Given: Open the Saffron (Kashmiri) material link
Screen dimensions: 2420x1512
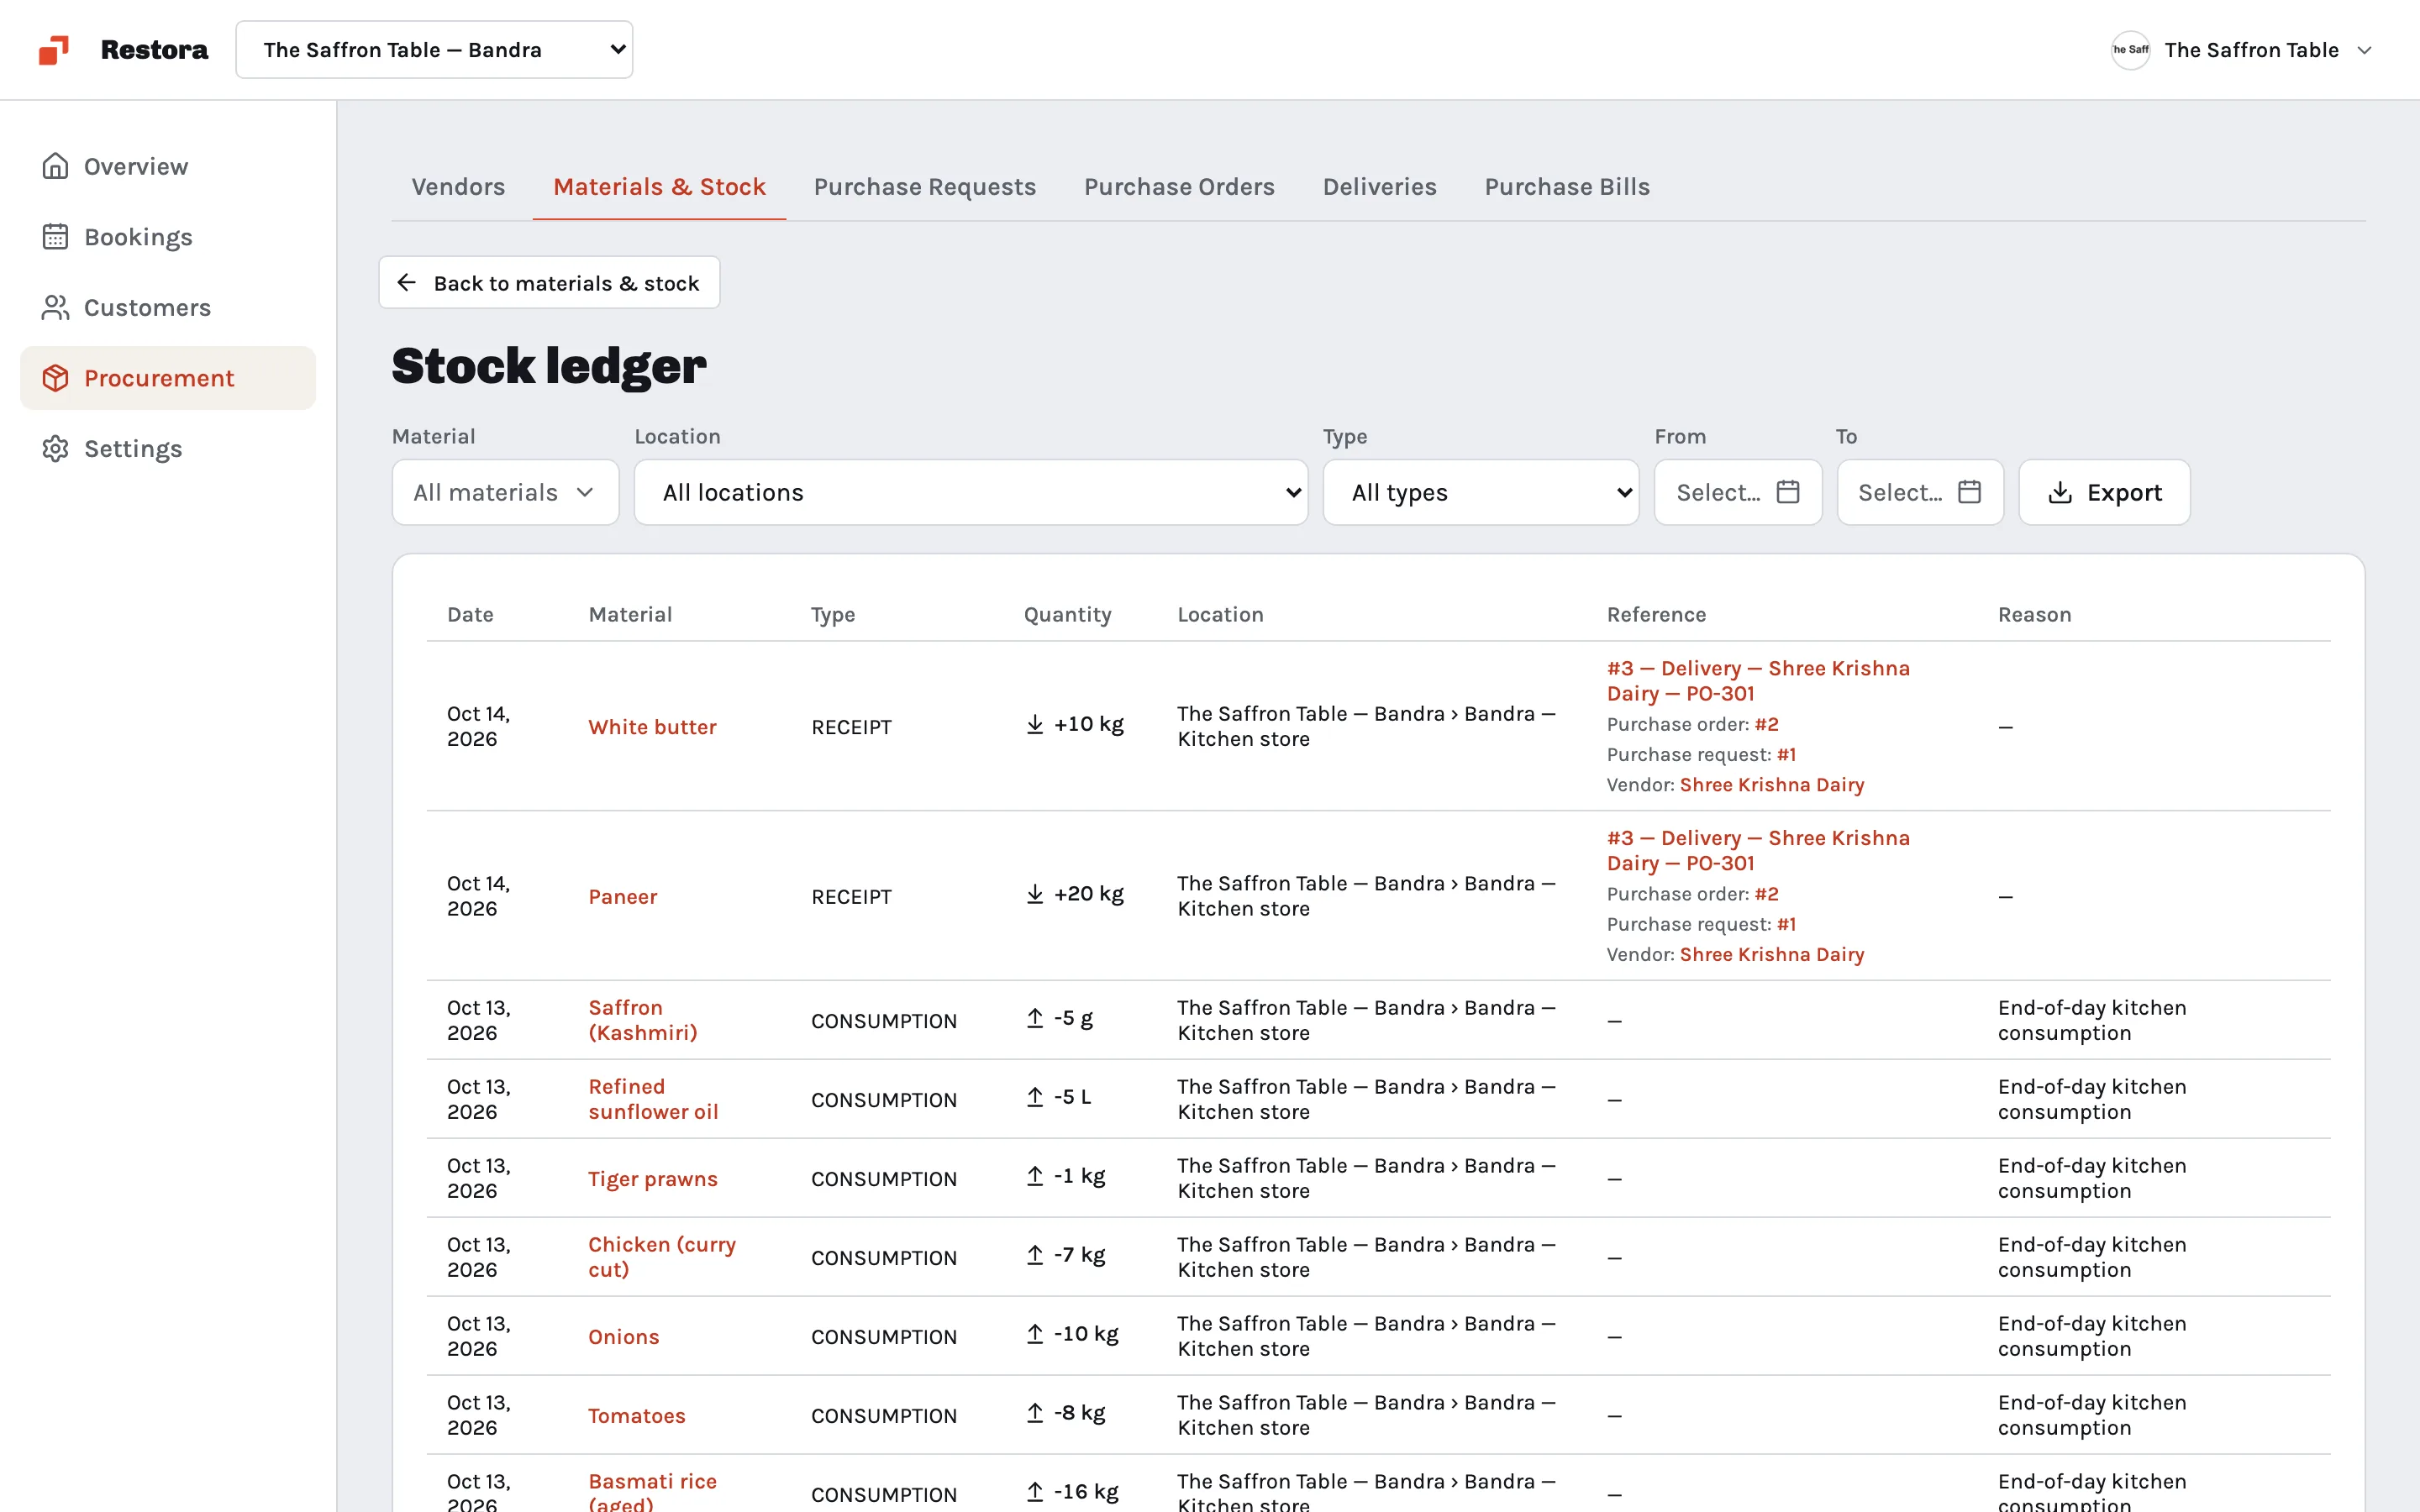Looking at the screenshot, I should point(643,1020).
